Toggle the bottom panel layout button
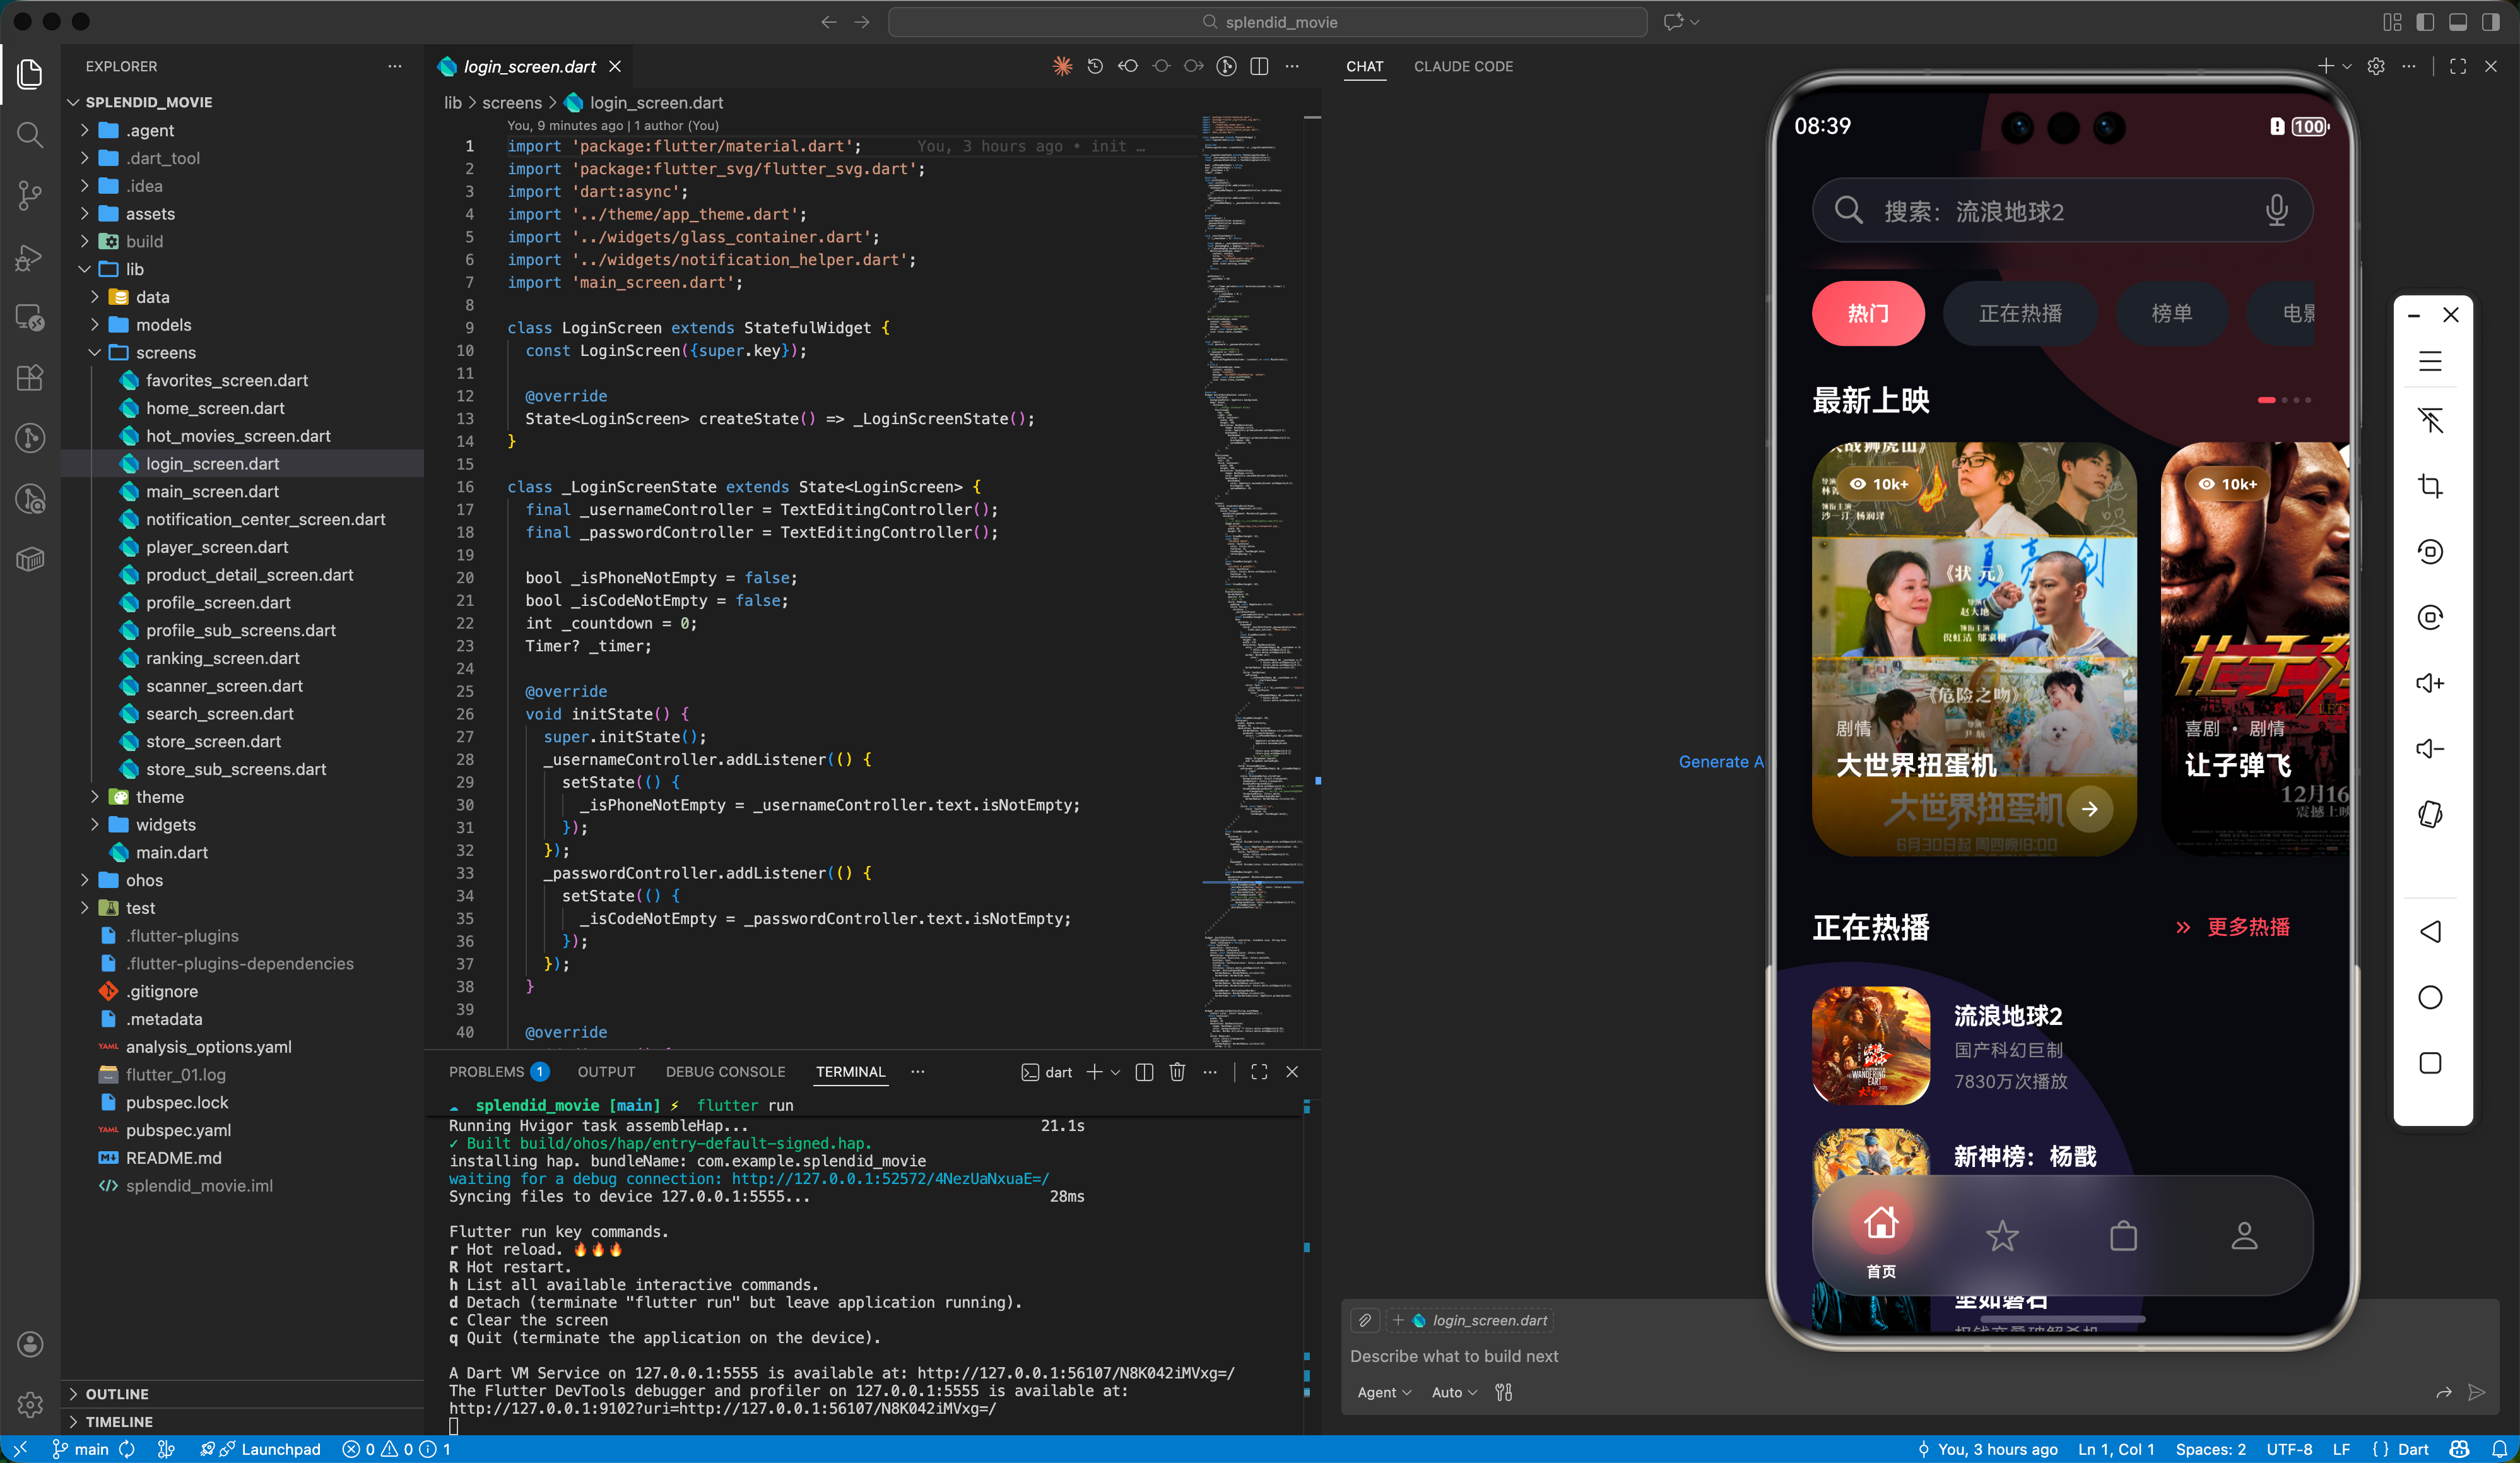Image resolution: width=2520 pixels, height=1463 pixels. pyautogui.click(x=2458, y=22)
